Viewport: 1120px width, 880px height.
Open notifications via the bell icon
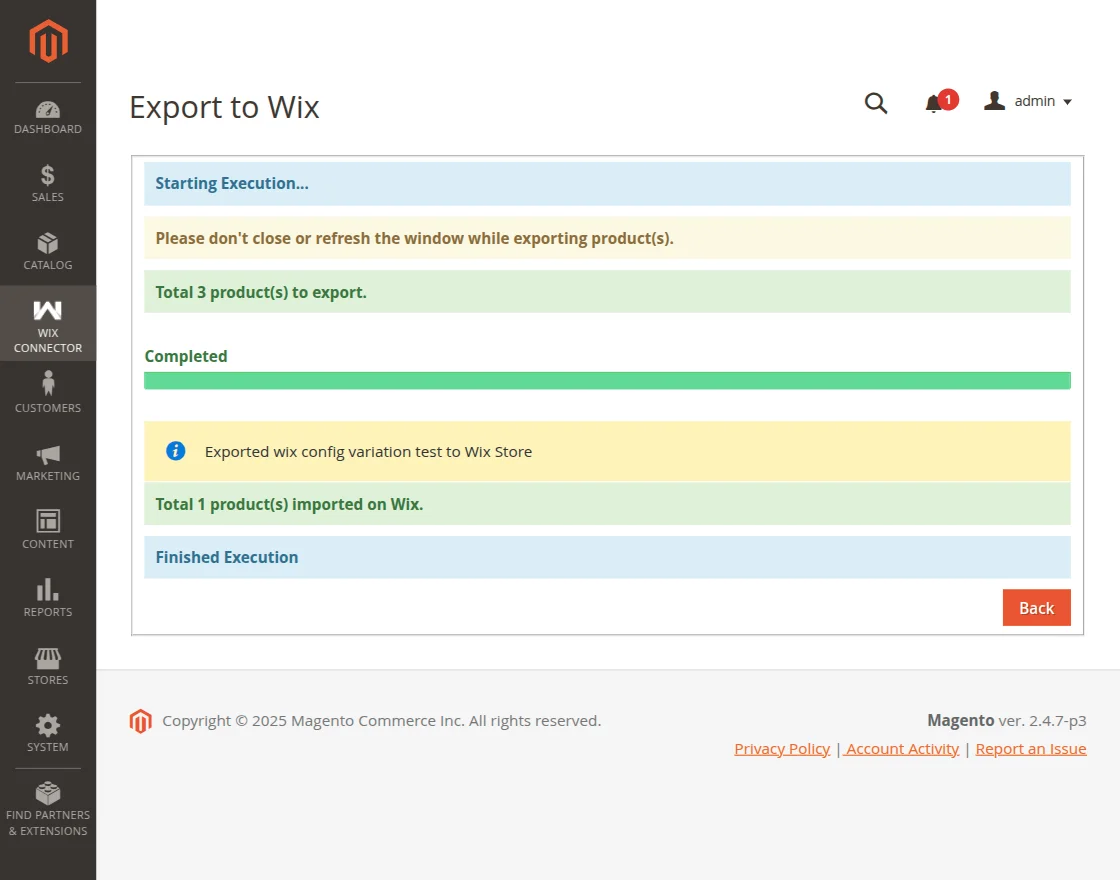coord(934,102)
